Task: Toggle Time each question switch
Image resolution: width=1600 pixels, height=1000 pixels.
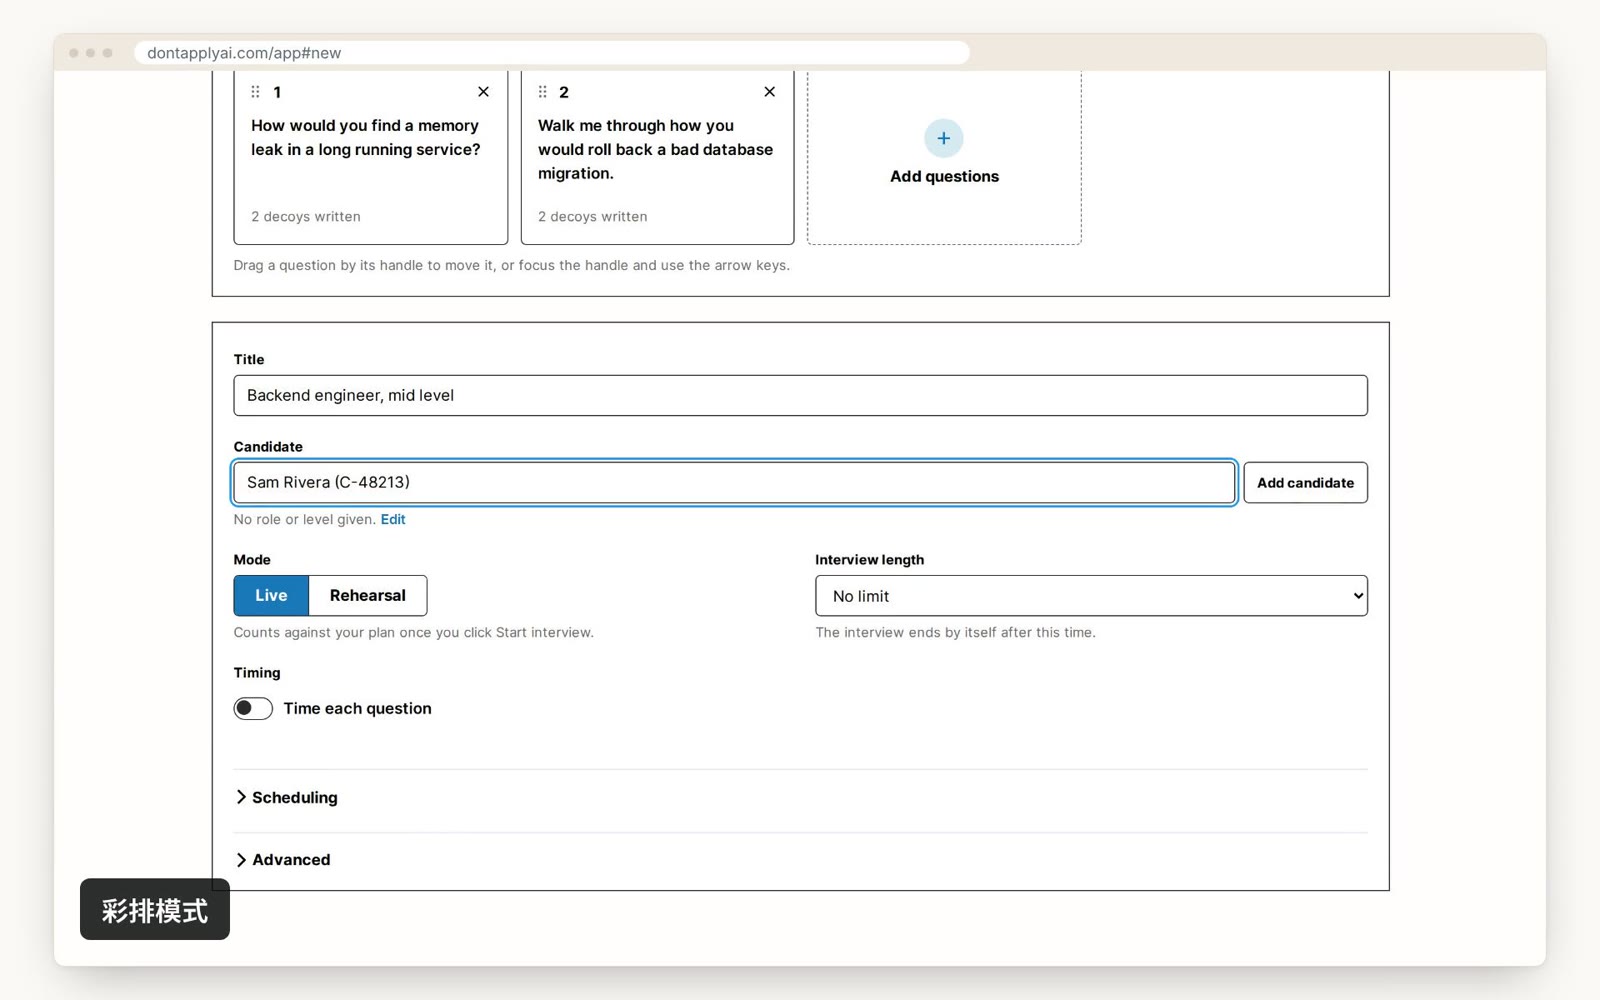Action: coord(253,708)
